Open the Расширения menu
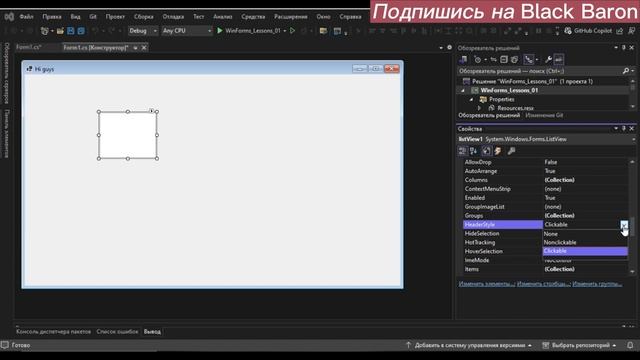This screenshot has height=360, width=640. coord(291,17)
